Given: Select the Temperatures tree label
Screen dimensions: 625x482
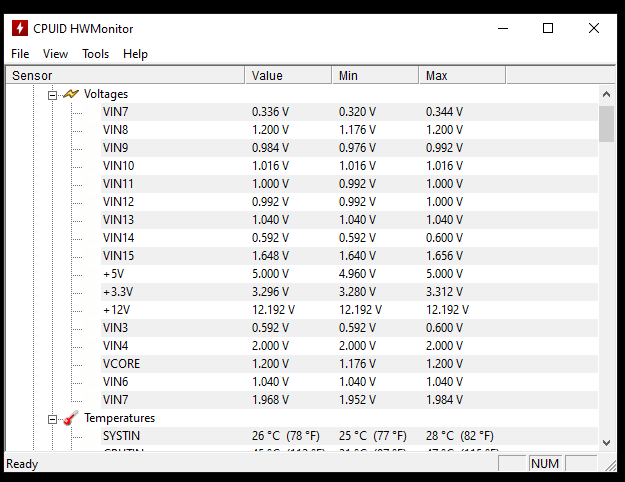Looking at the screenshot, I should click(120, 418).
